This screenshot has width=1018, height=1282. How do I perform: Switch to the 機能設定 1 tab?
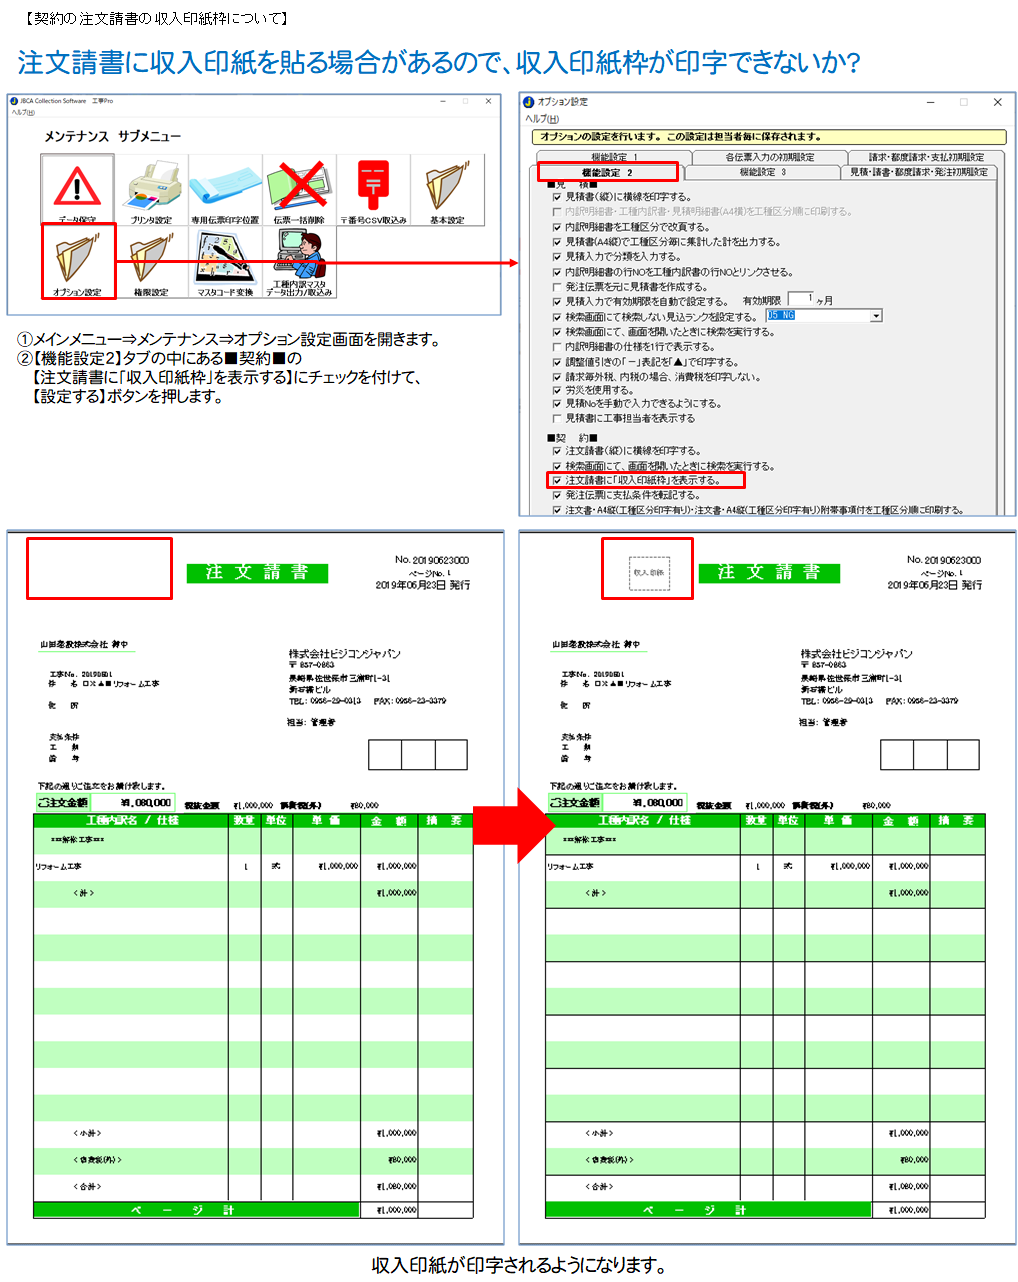click(x=614, y=157)
